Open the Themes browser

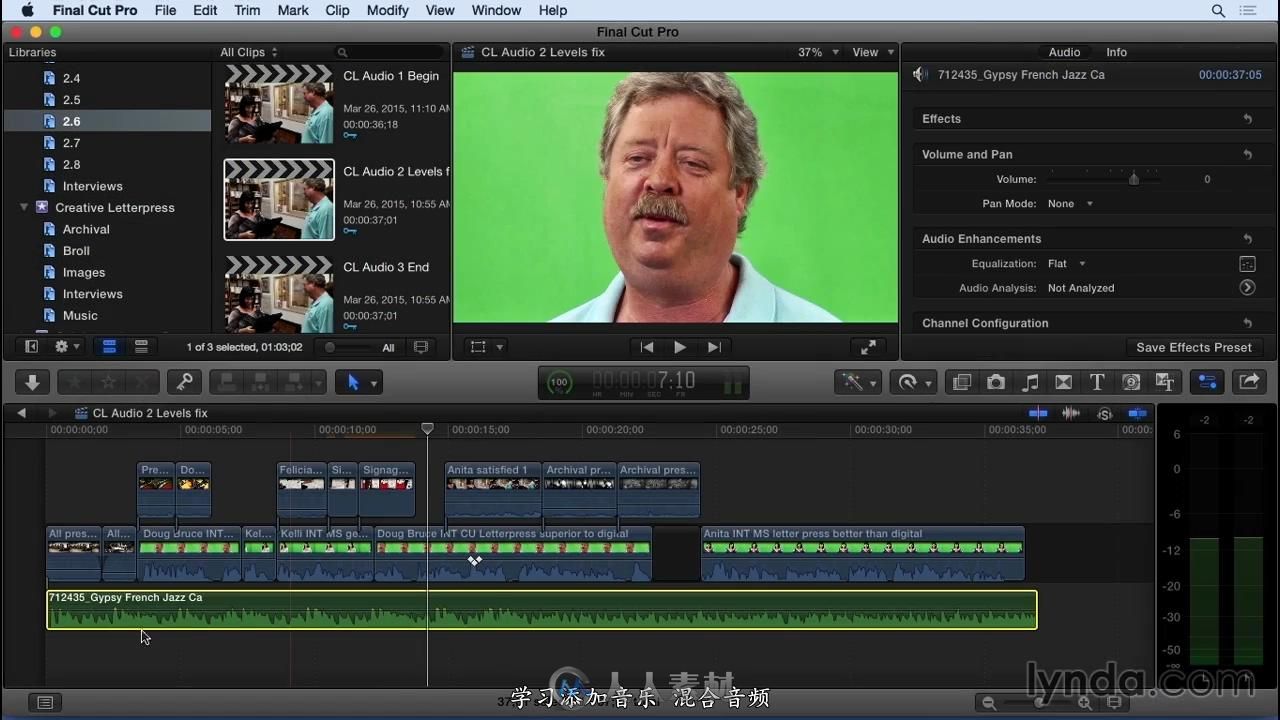pyautogui.click(x=1165, y=382)
